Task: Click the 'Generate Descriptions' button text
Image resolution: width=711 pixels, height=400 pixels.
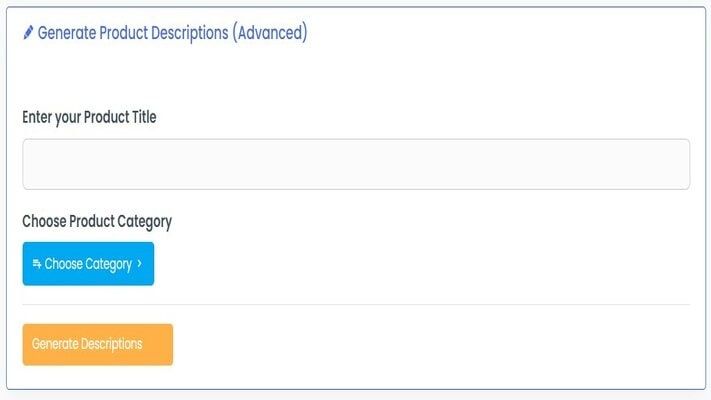Action: click(x=87, y=344)
